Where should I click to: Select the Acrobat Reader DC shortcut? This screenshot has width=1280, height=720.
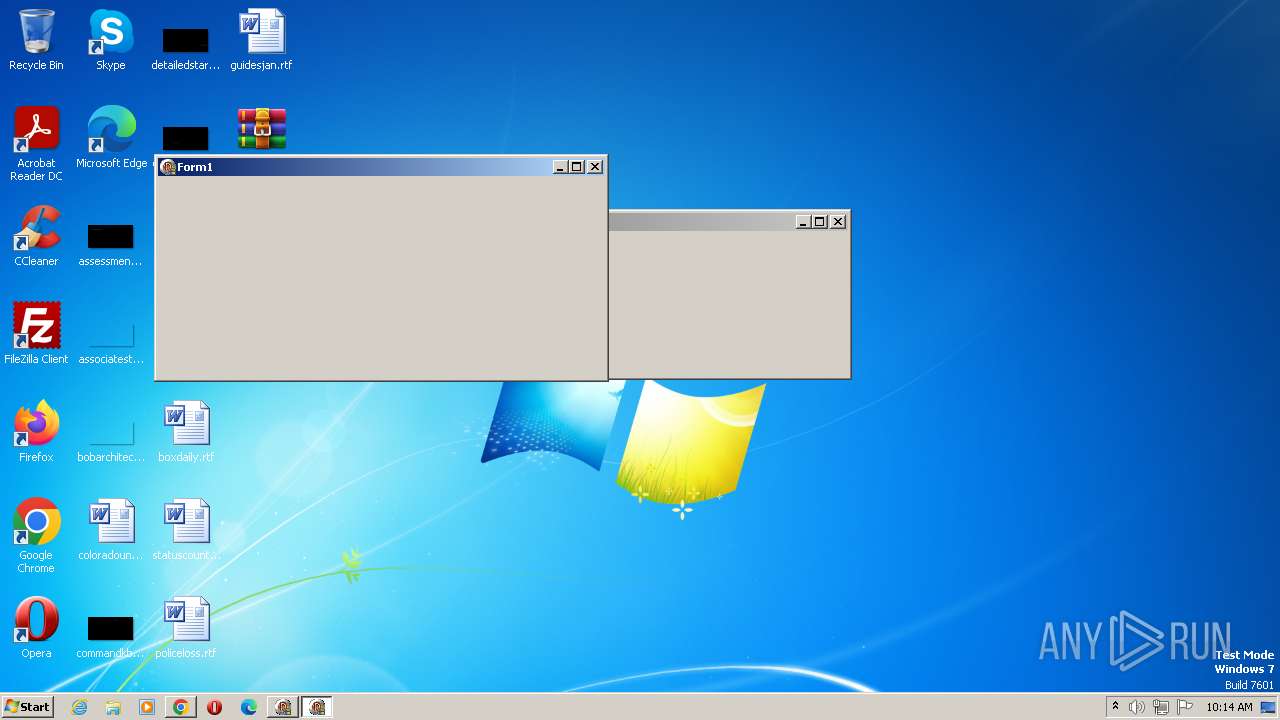36,144
